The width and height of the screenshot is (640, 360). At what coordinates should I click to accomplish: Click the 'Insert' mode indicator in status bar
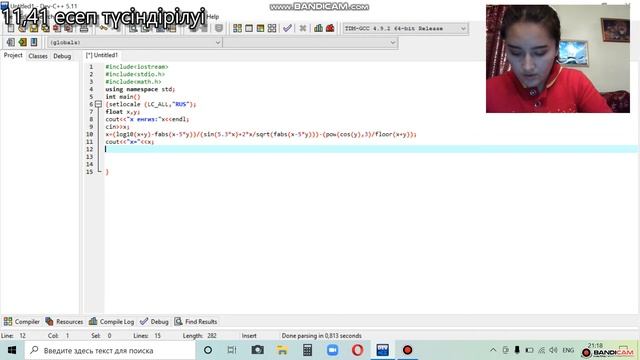coord(249,336)
